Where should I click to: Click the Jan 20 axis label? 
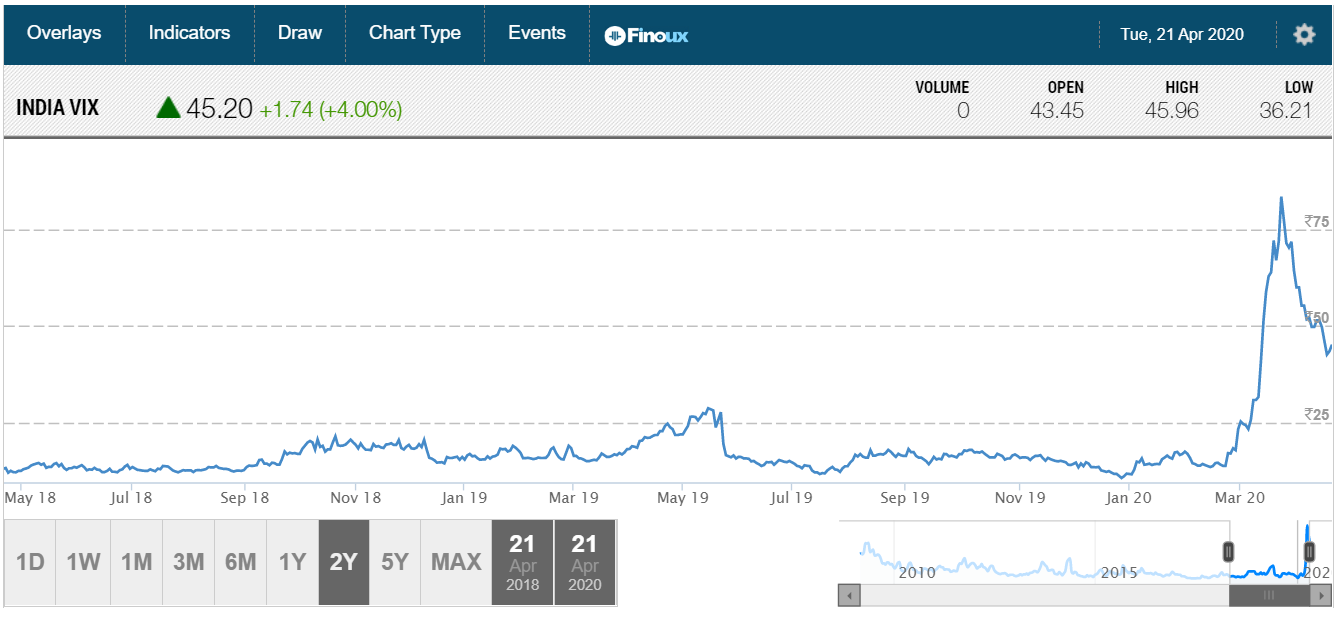[1130, 497]
